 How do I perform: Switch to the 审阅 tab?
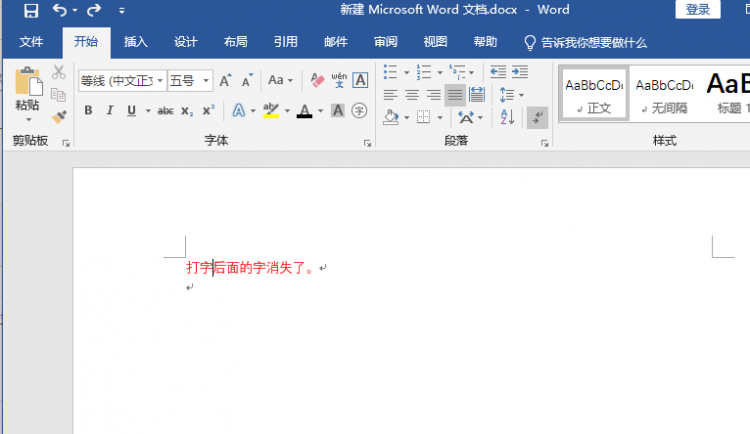click(386, 42)
